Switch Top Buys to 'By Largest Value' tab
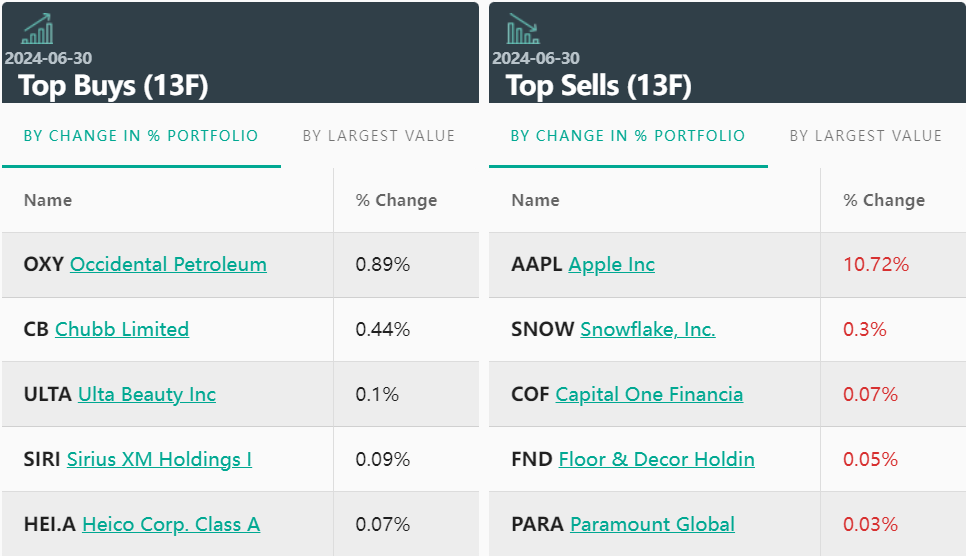The image size is (966, 556). 379,136
